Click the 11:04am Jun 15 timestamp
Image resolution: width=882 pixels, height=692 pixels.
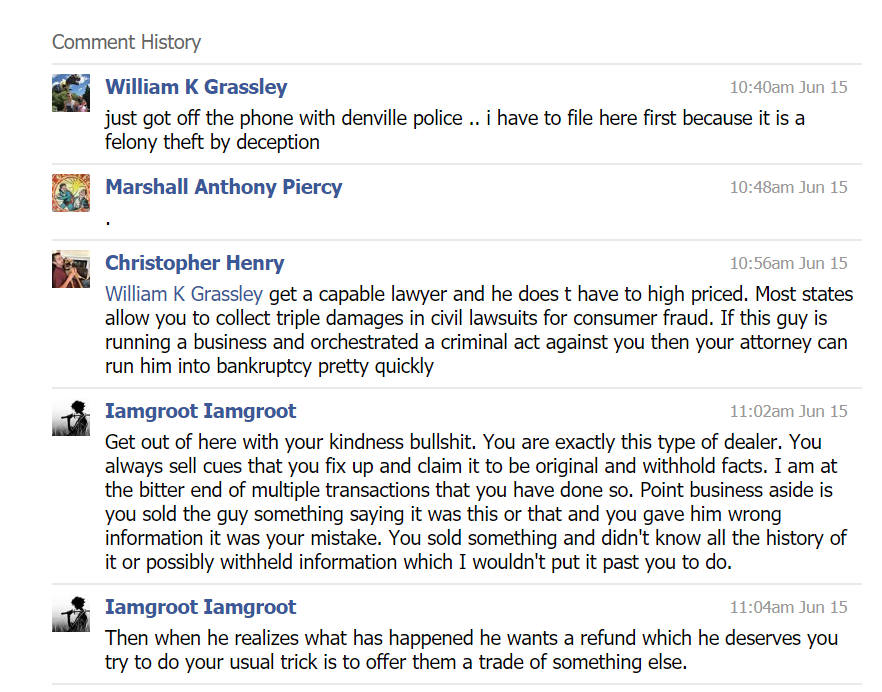coord(788,608)
